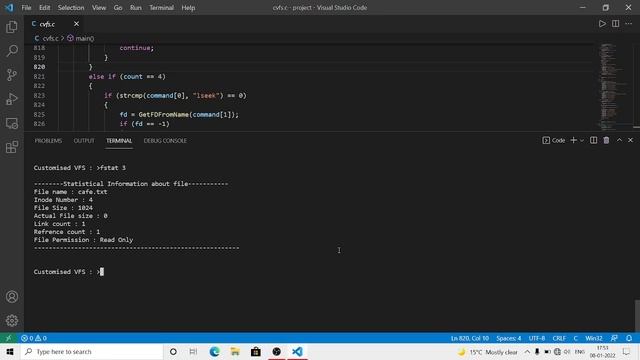
Task: Select the Code terminal instance
Action: click(554, 140)
